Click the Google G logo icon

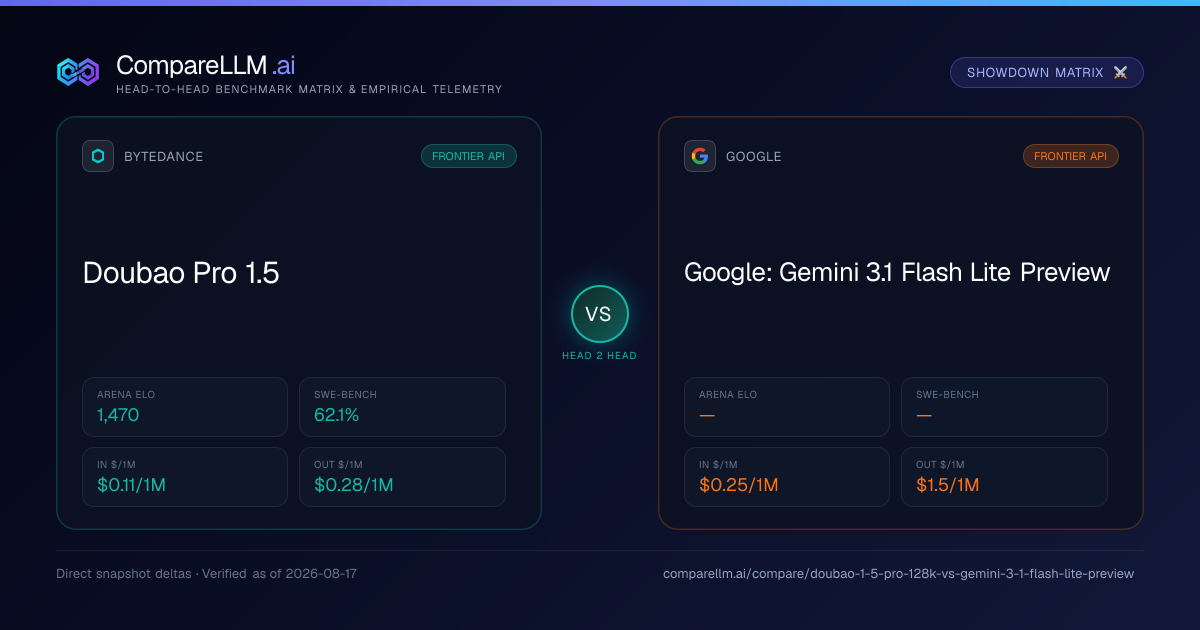coord(700,156)
